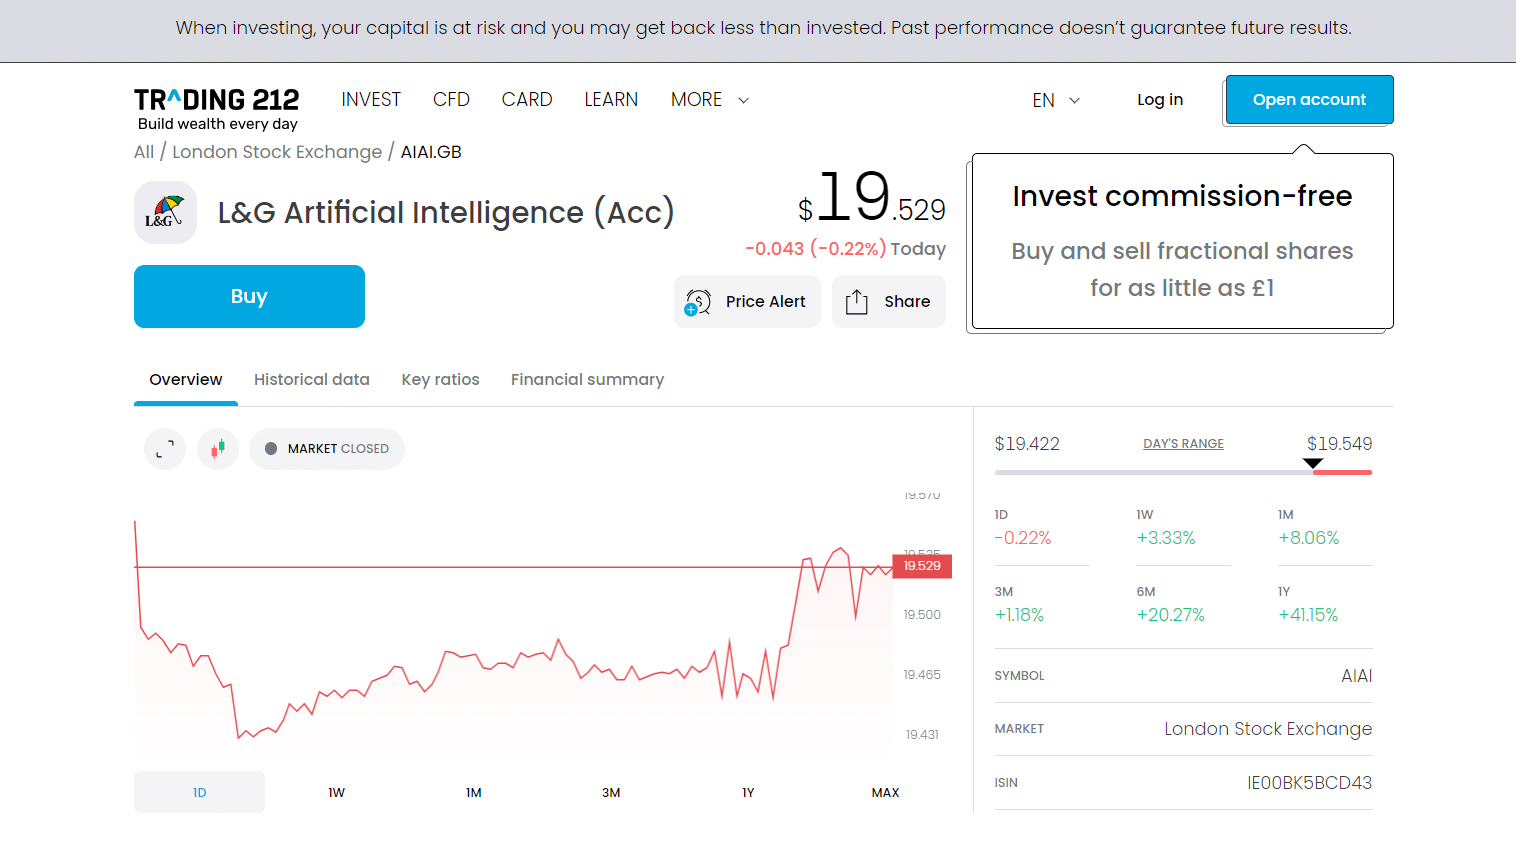Click the ISIN value IE00BK5BCD43

click(1309, 783)
